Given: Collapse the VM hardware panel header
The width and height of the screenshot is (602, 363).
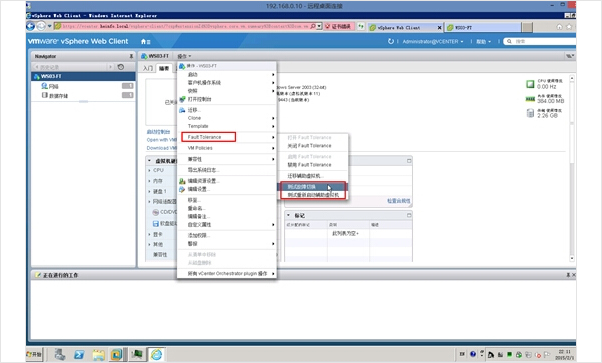Looking at the screenshot, I should [x=149, y=161].
